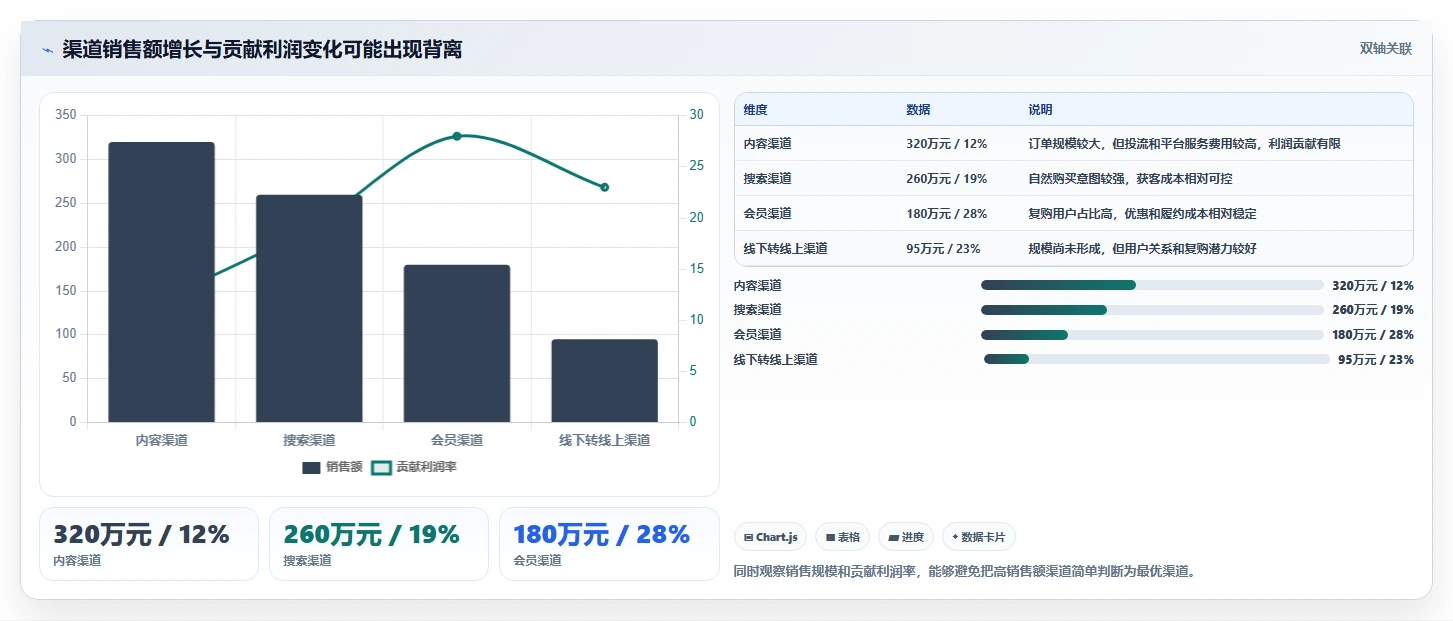Click the 线下转线上渠道 progress bar
Viewport: 1453px width, 621px height.
tap(1157, 359)
